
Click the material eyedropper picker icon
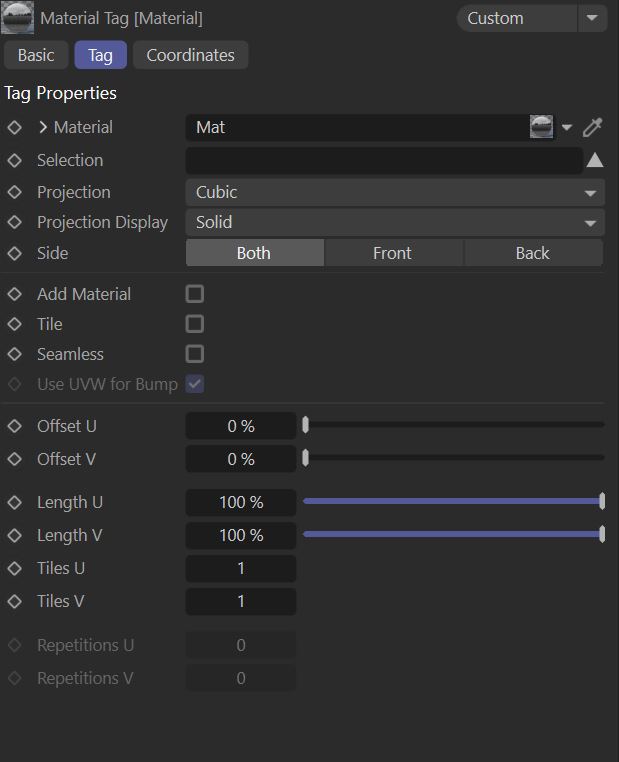(593, 127)
